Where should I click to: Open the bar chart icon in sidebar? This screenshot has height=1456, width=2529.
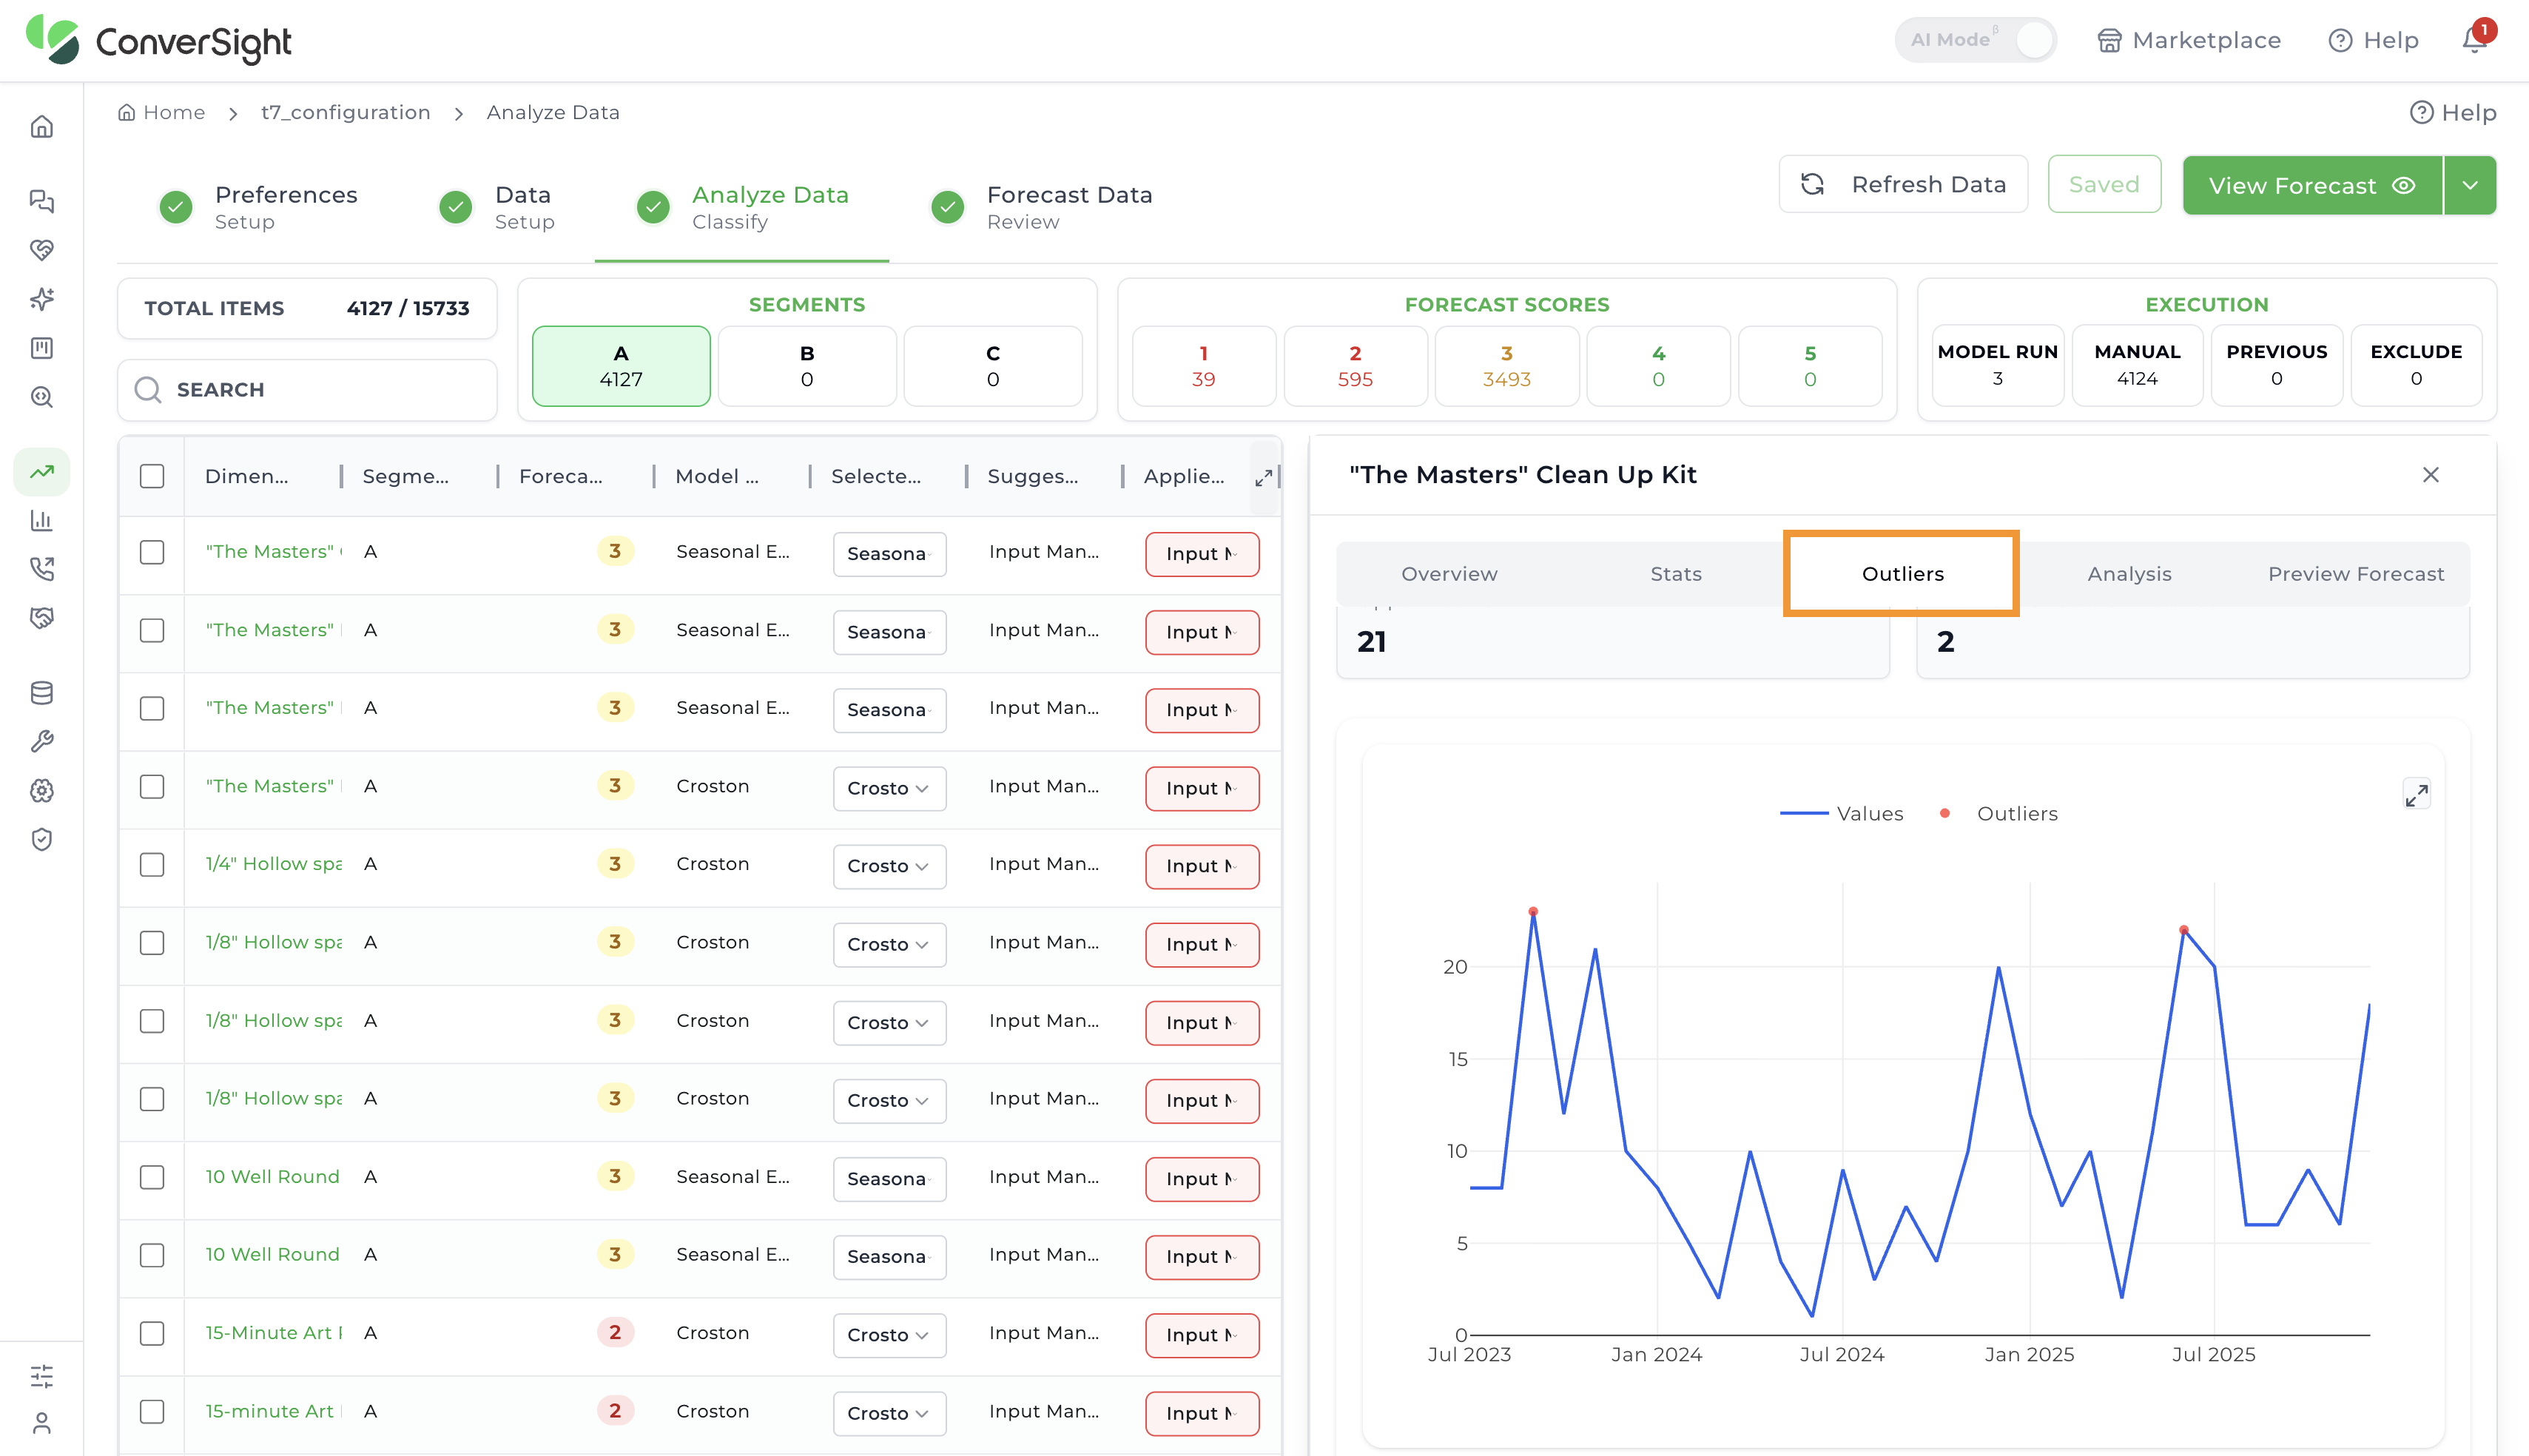[x=42, y=520]
